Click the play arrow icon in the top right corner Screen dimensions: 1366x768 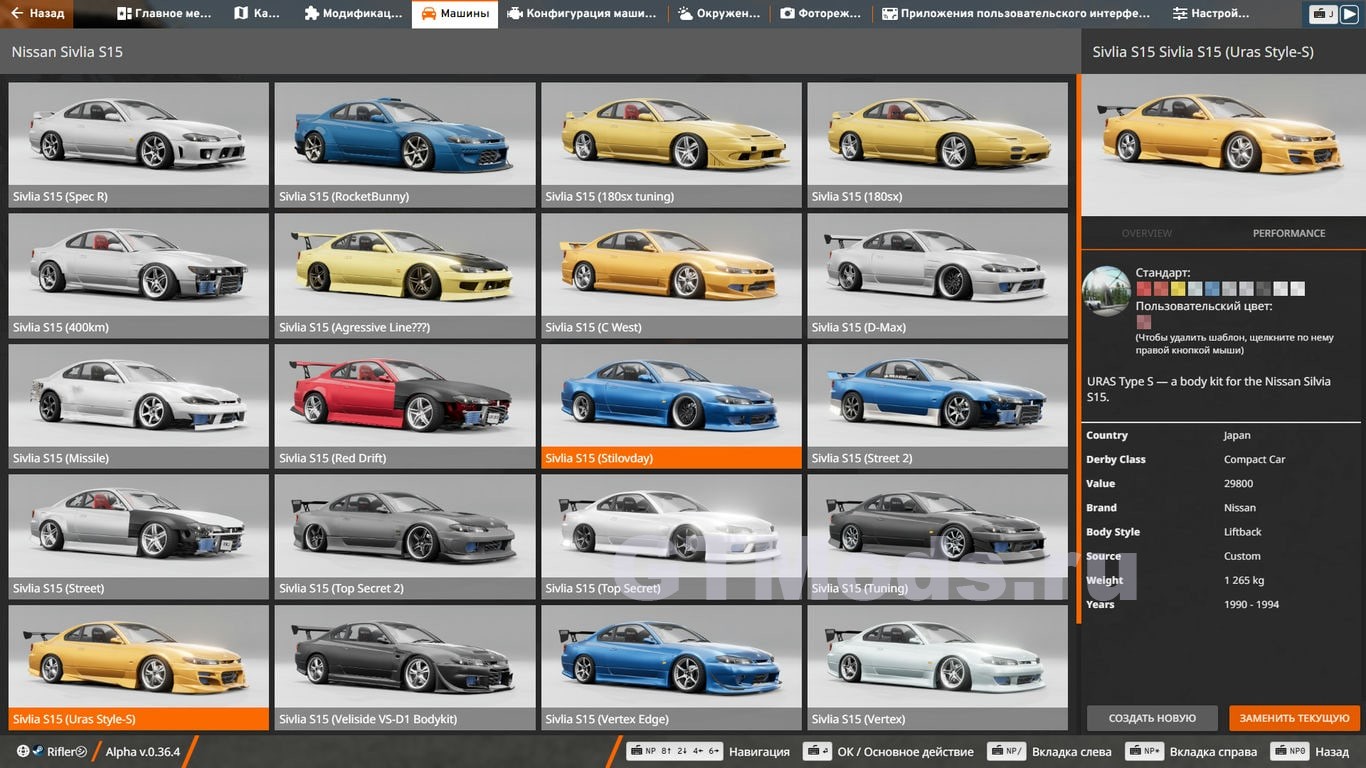pyautogui.click(x=1350, y=14)
